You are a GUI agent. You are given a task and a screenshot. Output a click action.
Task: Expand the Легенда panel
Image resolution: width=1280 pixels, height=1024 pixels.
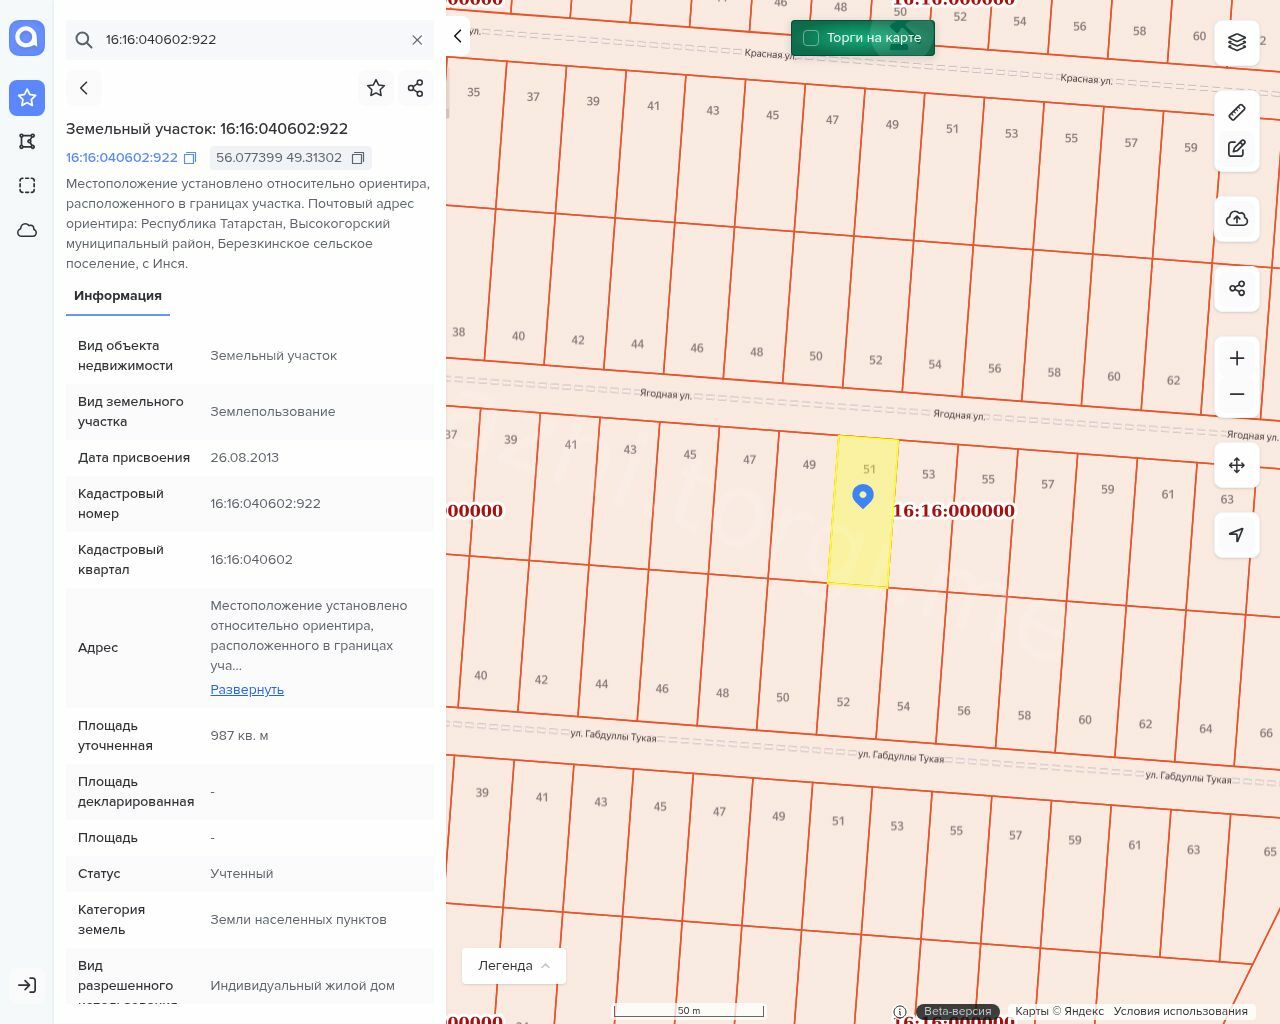[514, 966]
